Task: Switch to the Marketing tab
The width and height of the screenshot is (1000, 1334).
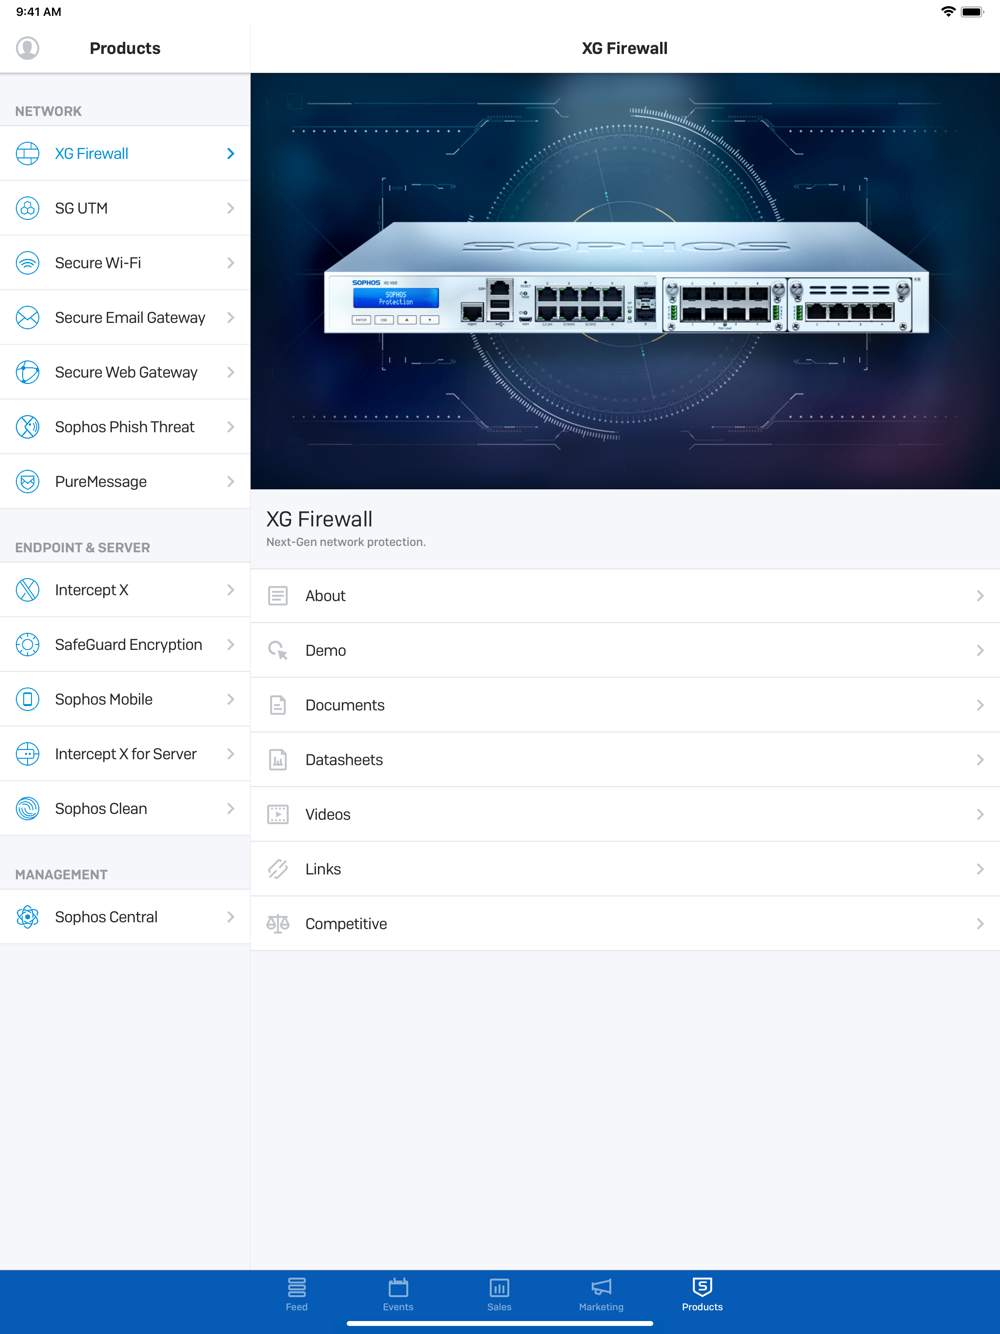Action: coord(601,1294)
